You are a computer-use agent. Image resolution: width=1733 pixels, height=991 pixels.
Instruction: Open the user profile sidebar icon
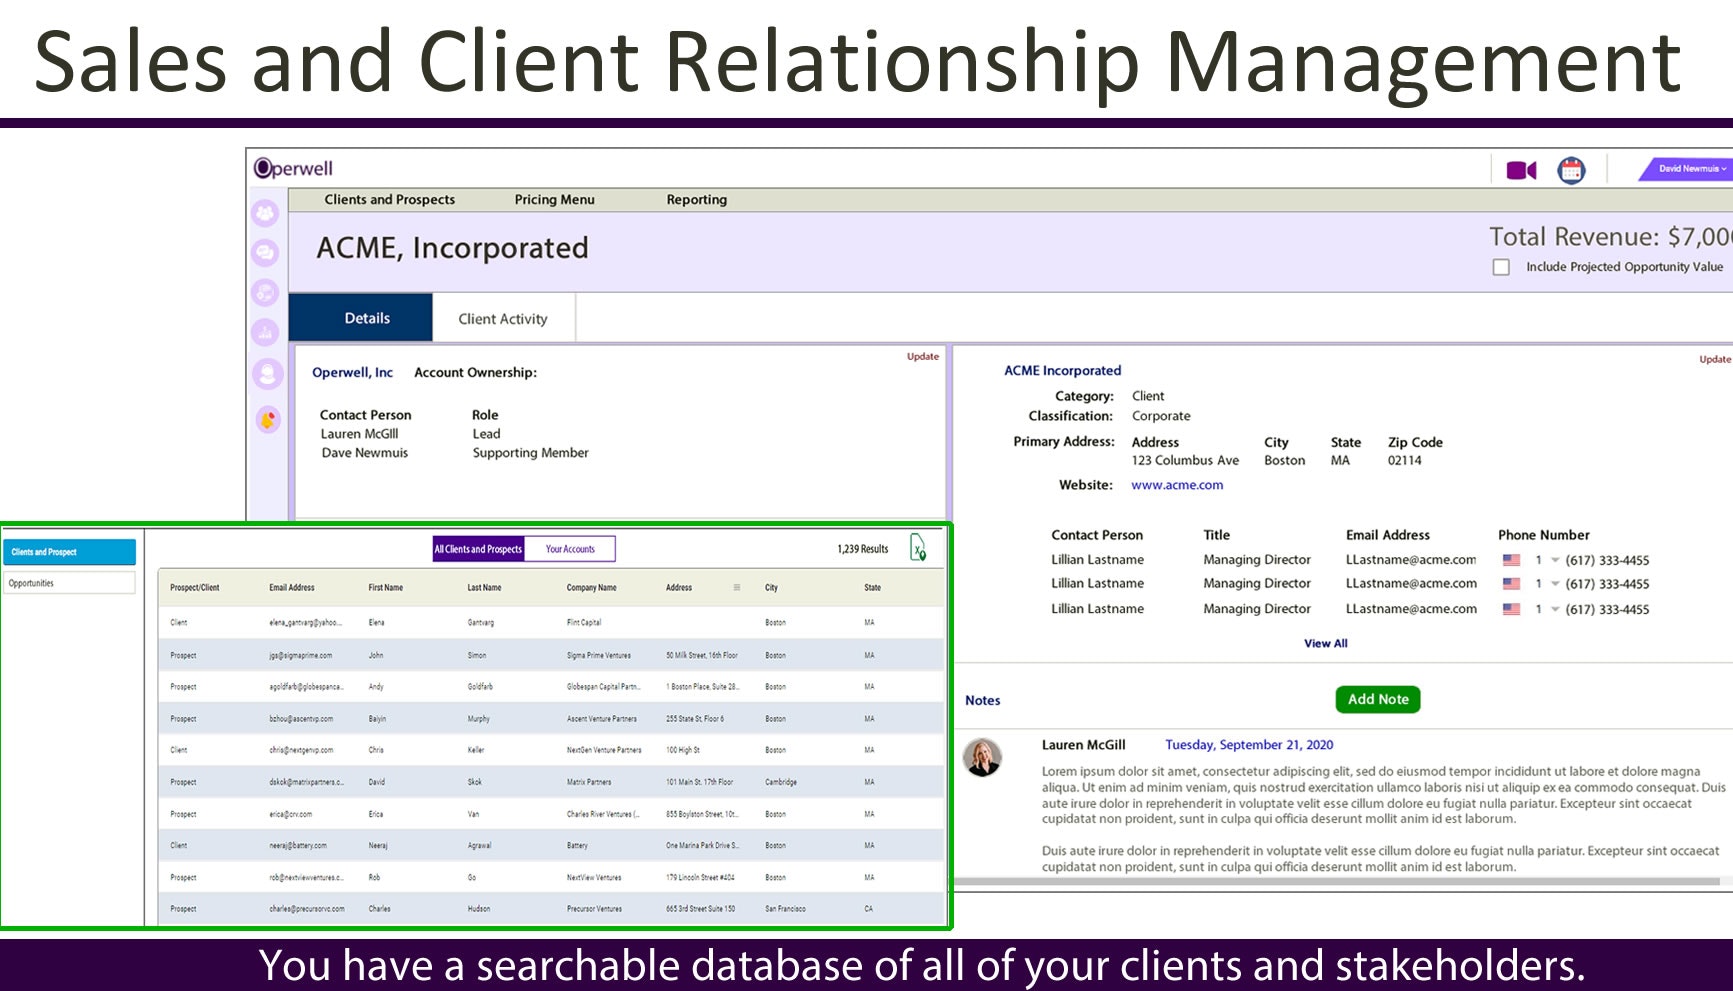267,373
